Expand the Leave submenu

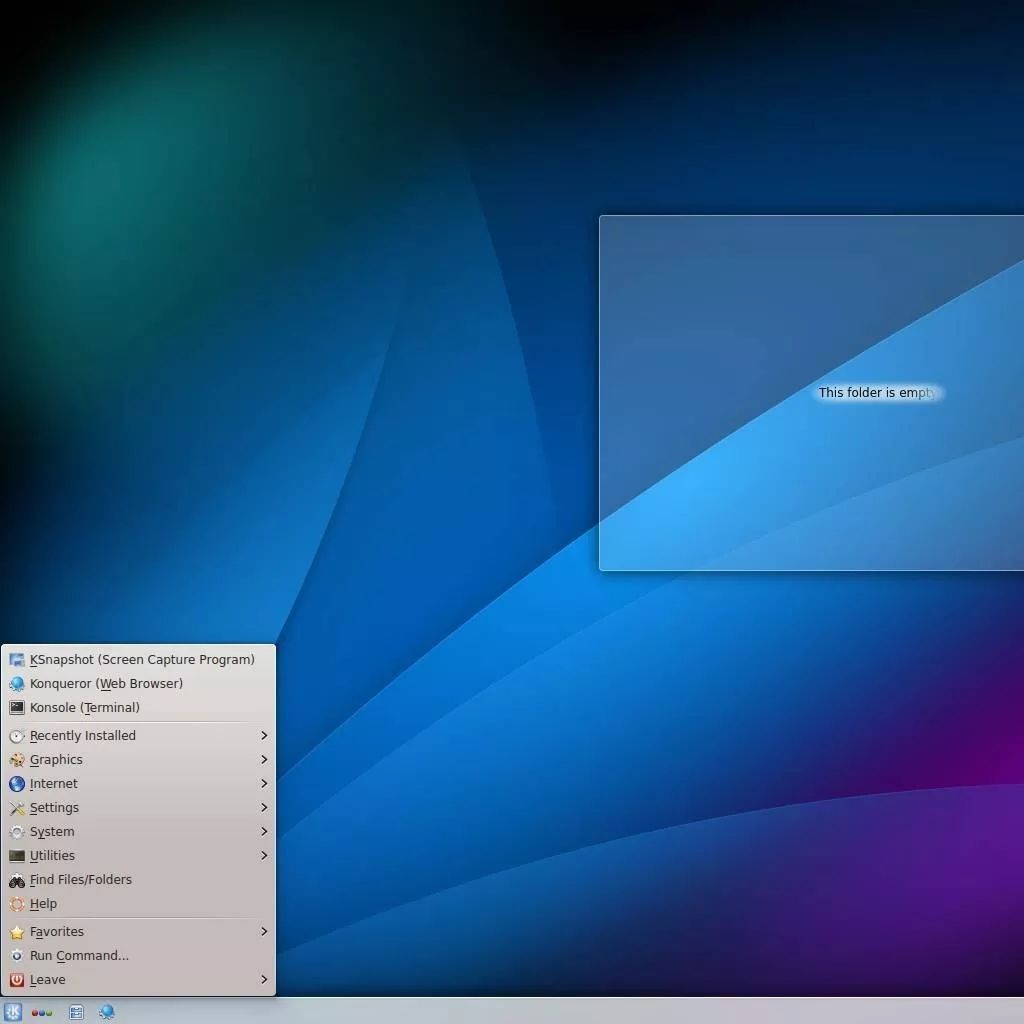263,980
